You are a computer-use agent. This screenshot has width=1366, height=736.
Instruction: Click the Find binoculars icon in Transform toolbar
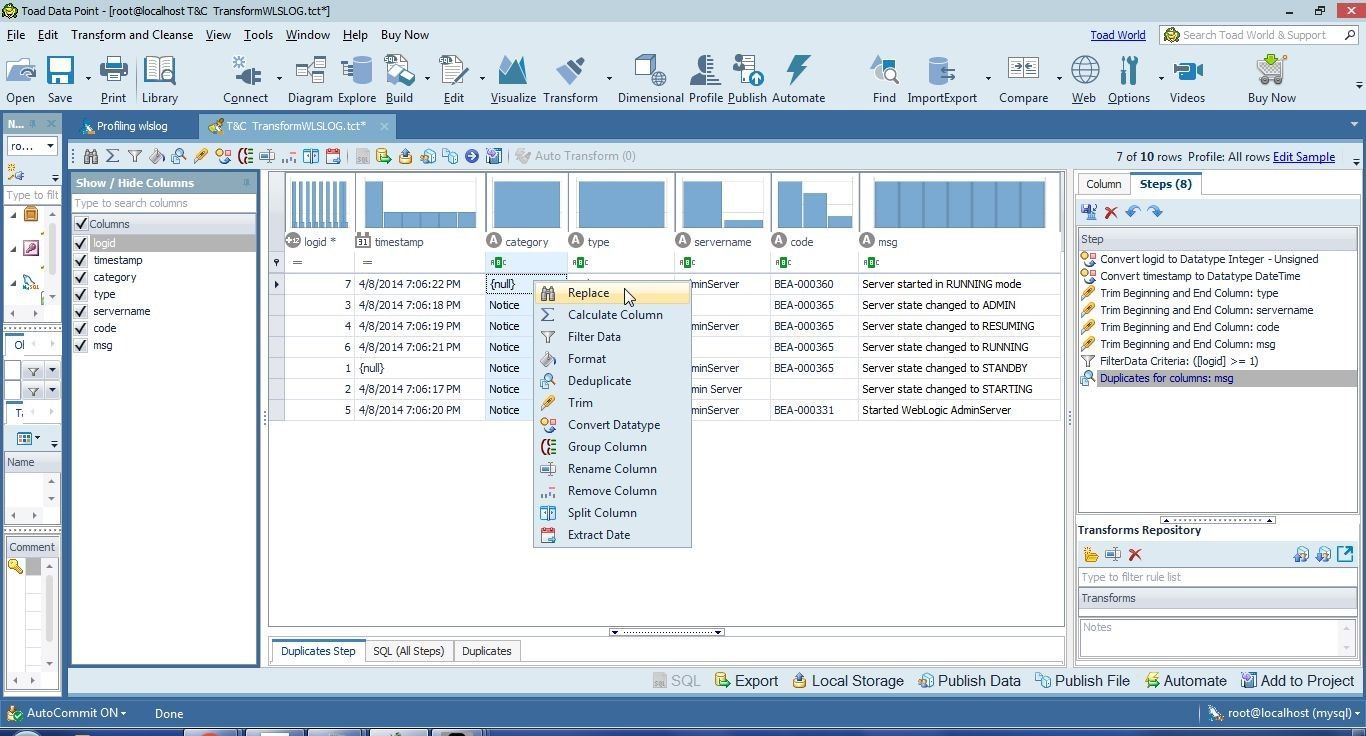[x=91, y=156]
